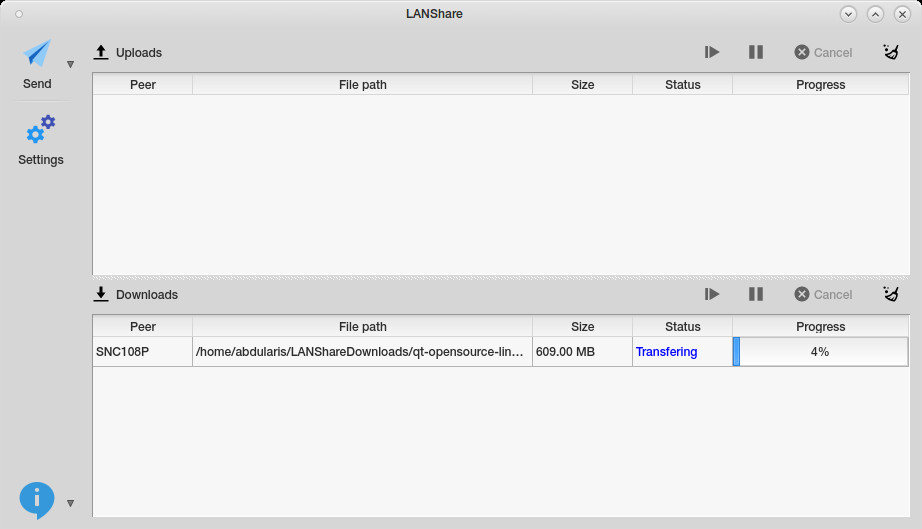Viewport: 922px width, 529px height.
Task: Cancel the selected download
Action: point(823,294)
